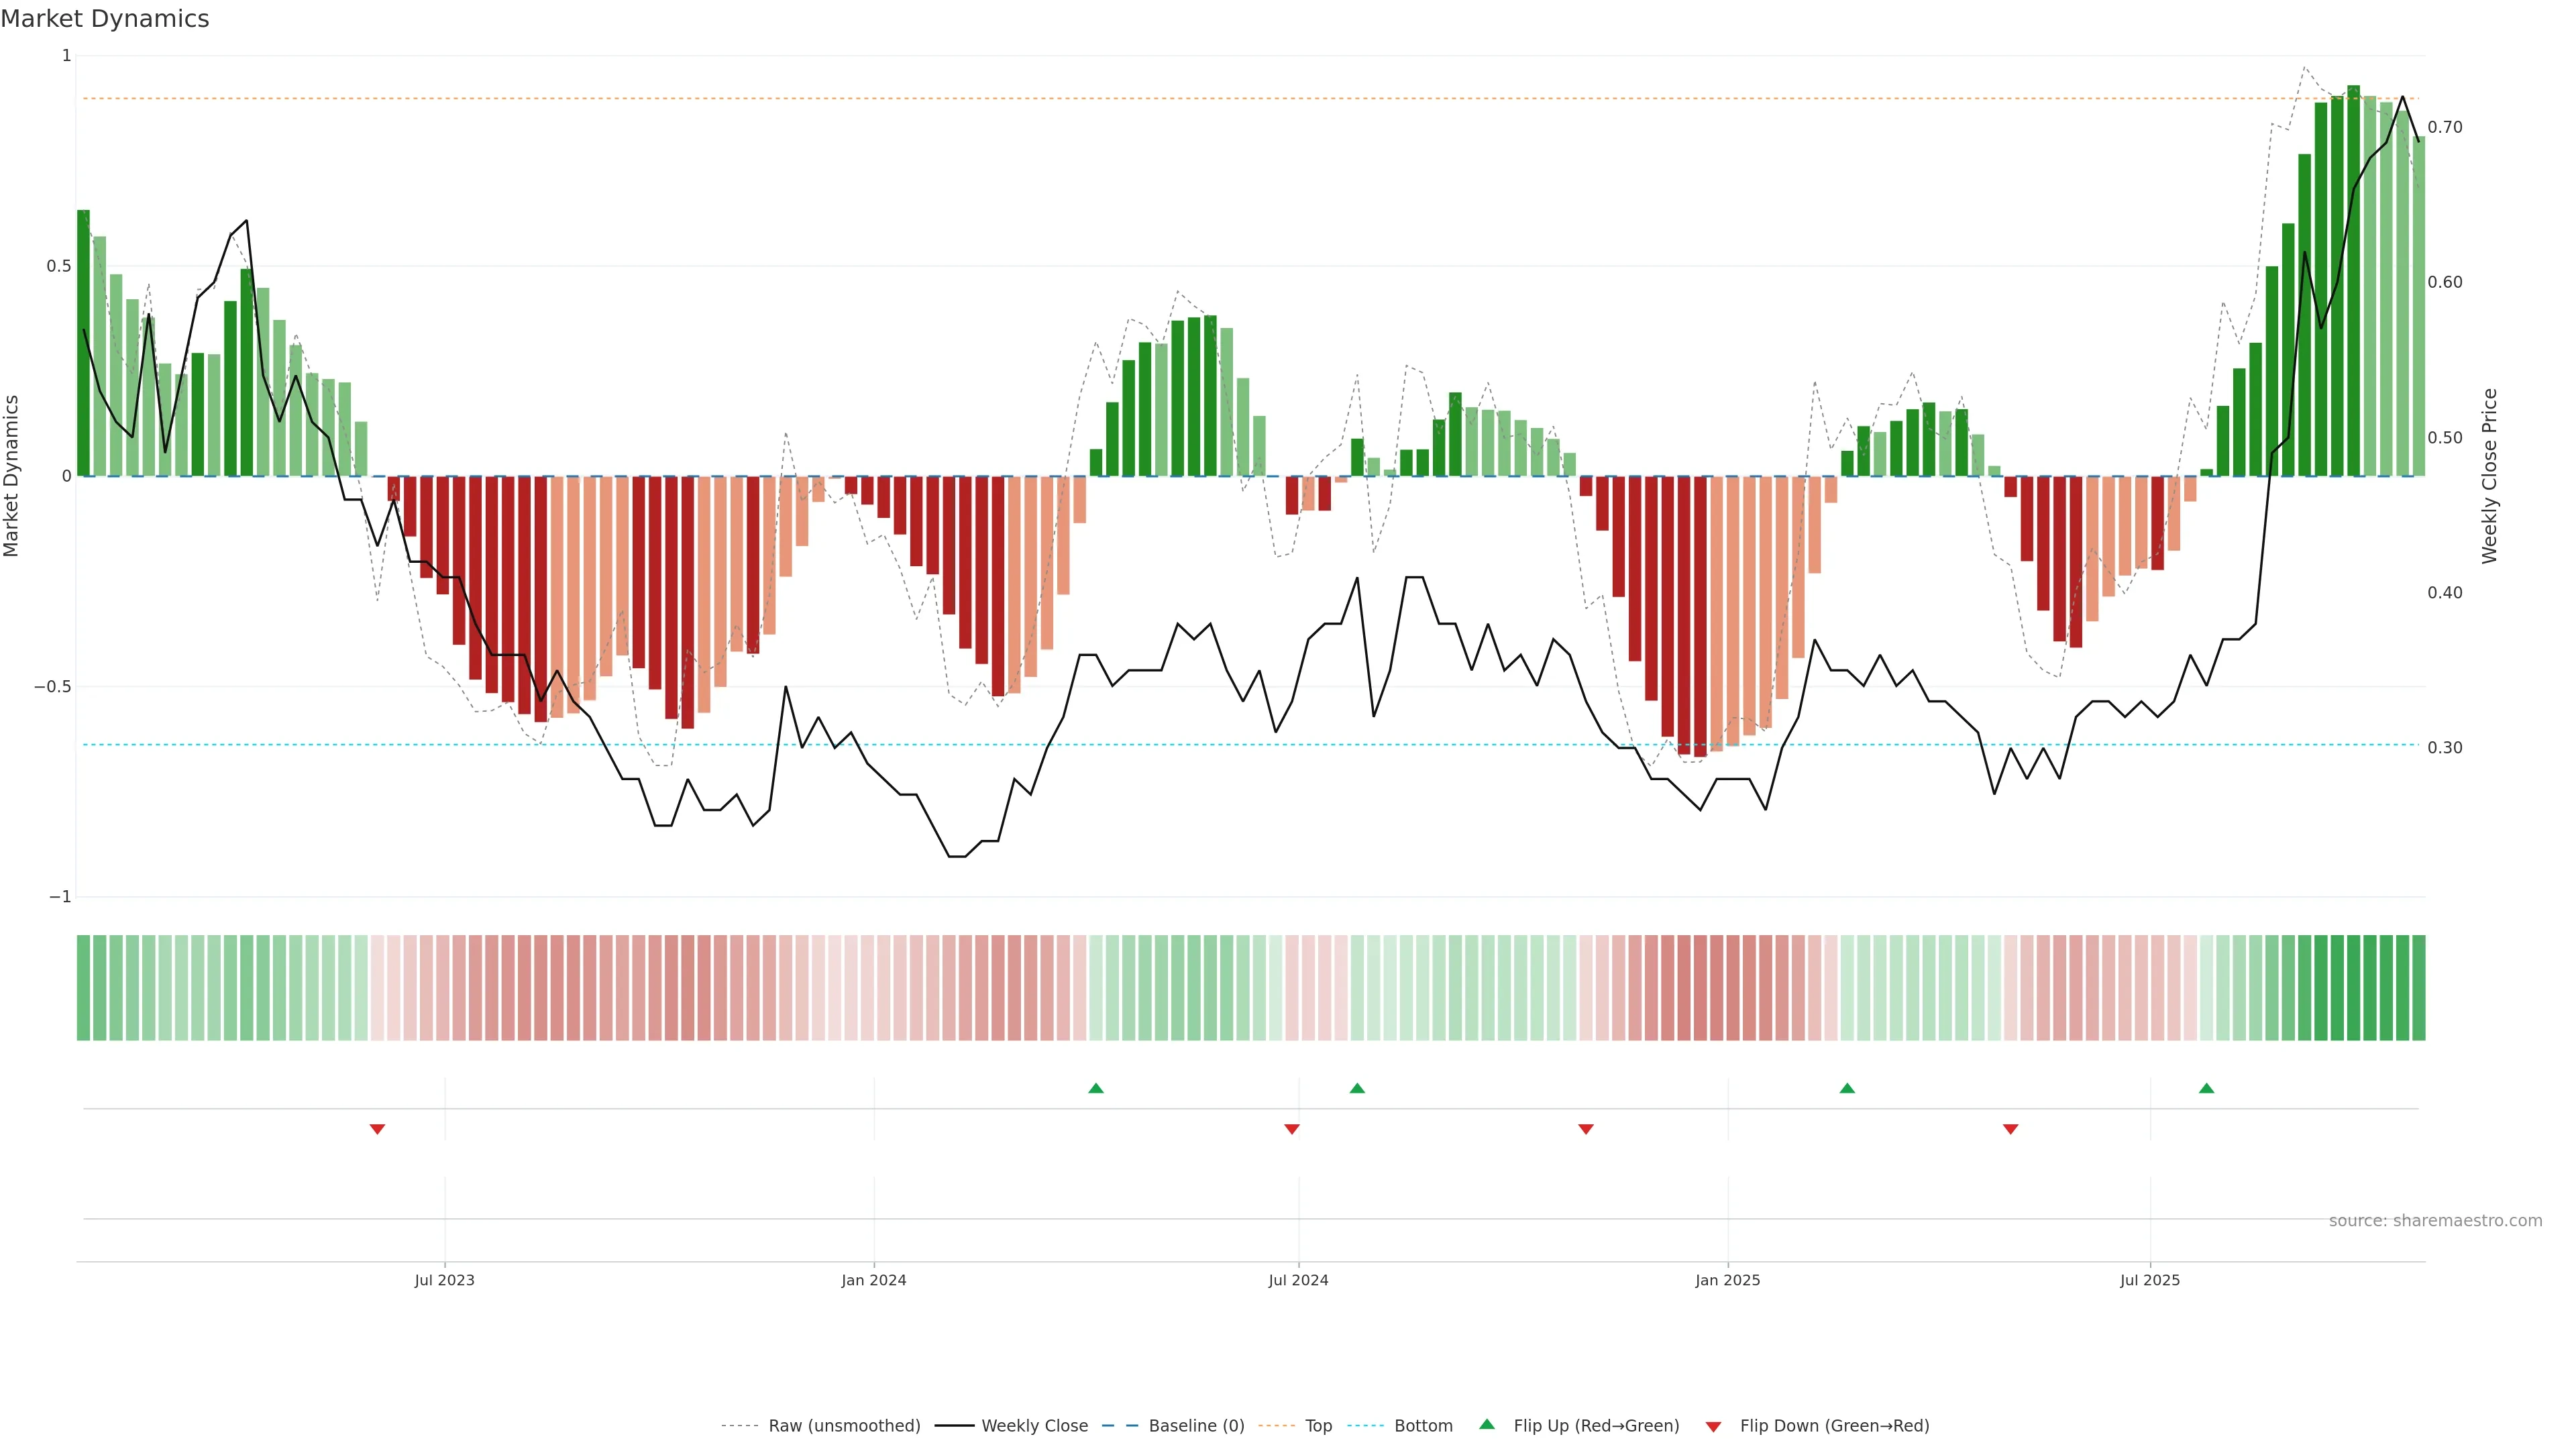Click the green Flip Up marker after Jan 2025
This screenshot has width=2576, height=1449.
click(x=1847, y=1088)
